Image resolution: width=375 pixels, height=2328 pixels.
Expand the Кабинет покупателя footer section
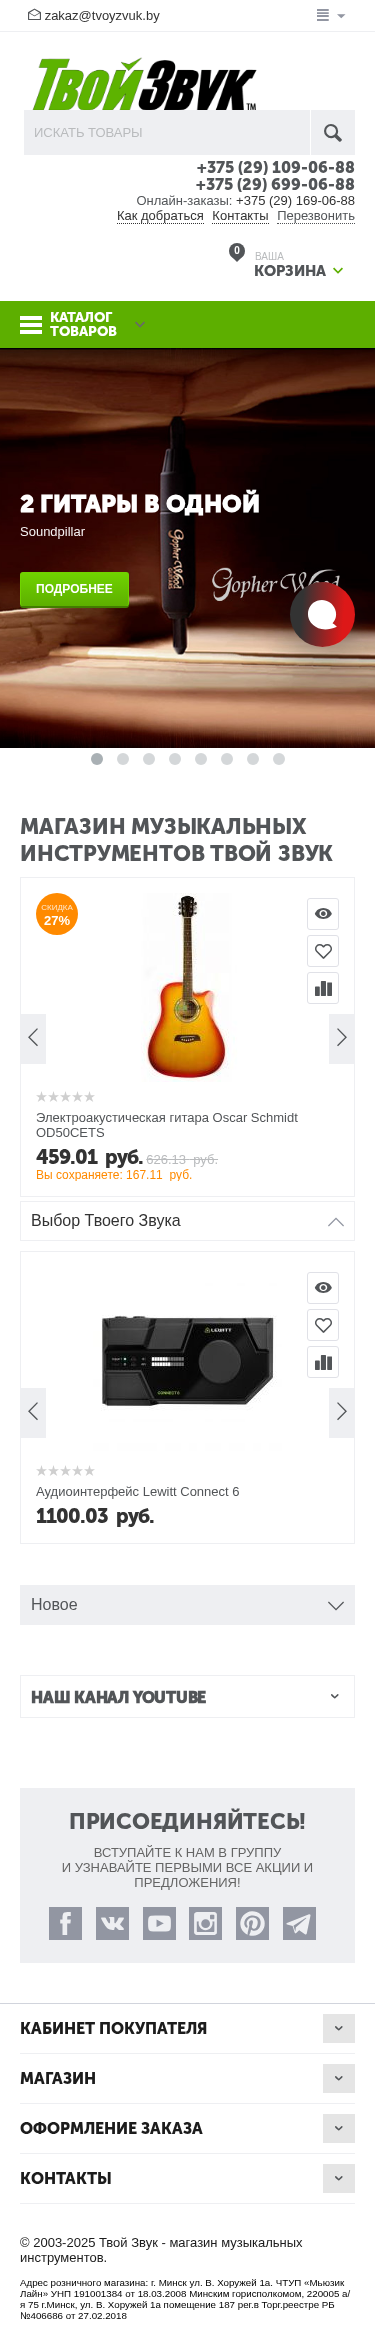(x=187, y=2028)
